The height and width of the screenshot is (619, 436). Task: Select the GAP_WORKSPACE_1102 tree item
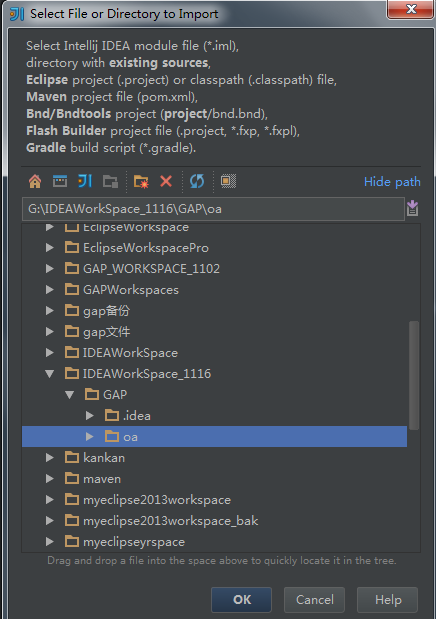[x=142, y=268]
